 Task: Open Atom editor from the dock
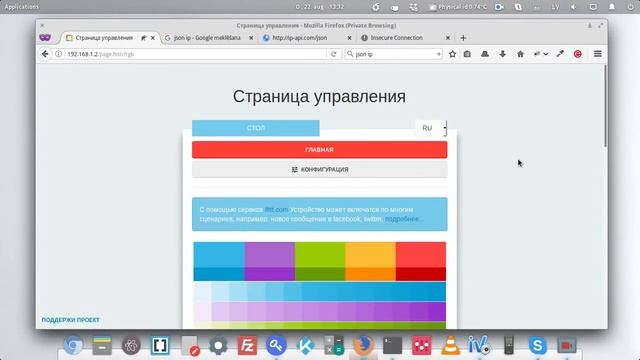pyautogui.click(x=131, y=345)
